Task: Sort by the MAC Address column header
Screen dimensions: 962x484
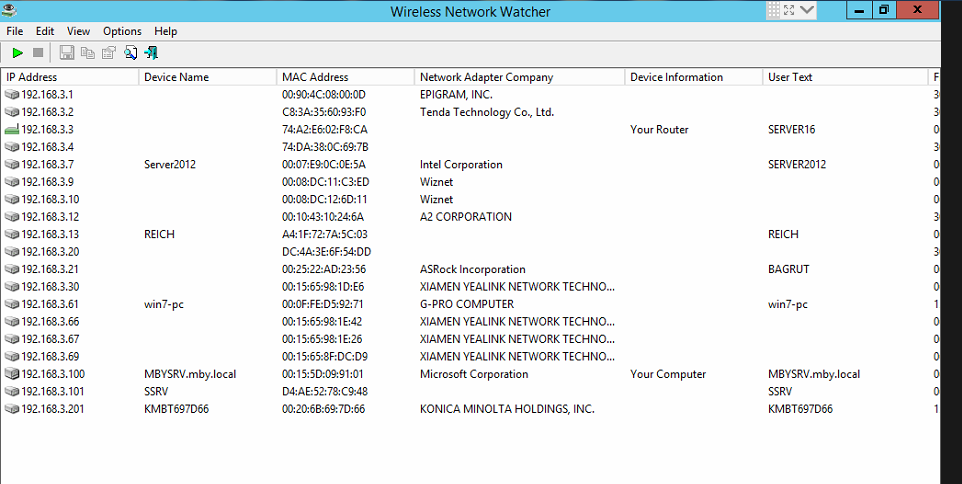Action: (x=345, y=77)
